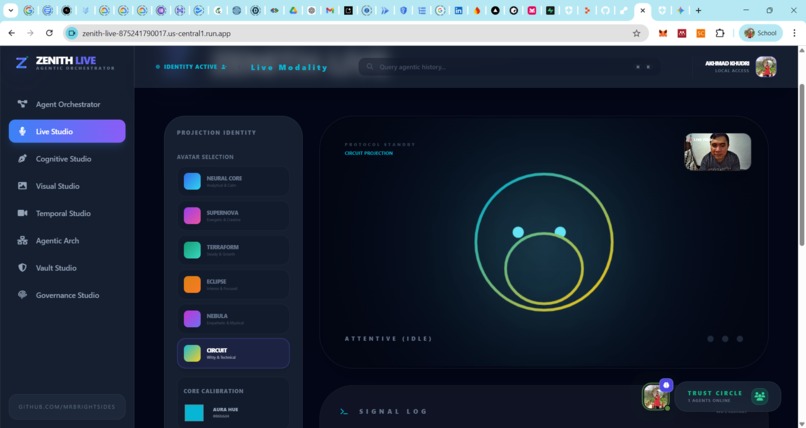Choose the Eclipse avatar

coord(233,284)
